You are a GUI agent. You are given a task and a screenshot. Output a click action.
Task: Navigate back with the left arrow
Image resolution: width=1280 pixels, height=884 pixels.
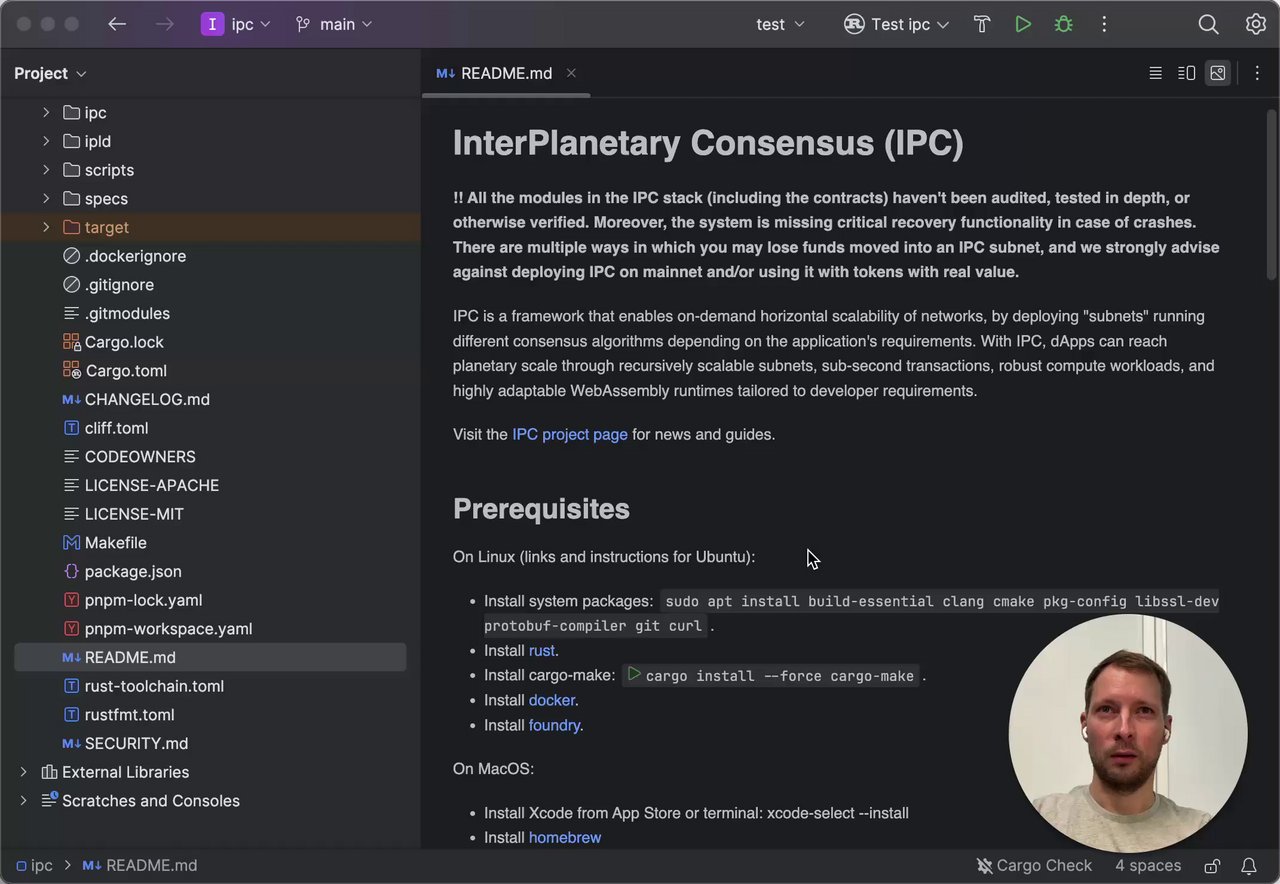pyautogui.click(x=117, y=24)
